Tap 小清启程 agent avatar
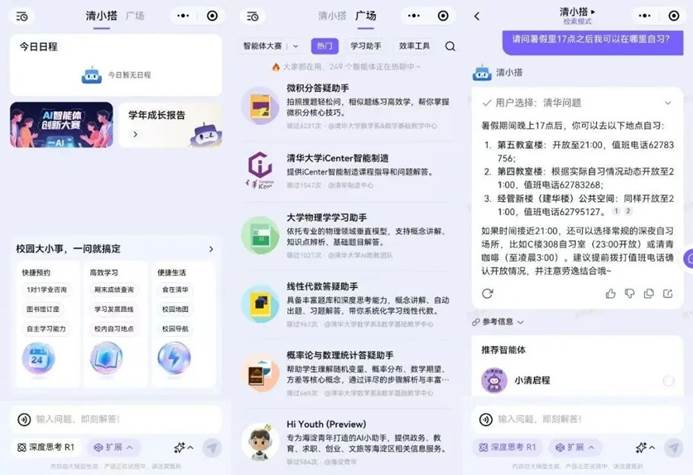693x475 pixels. pos(494,380)
